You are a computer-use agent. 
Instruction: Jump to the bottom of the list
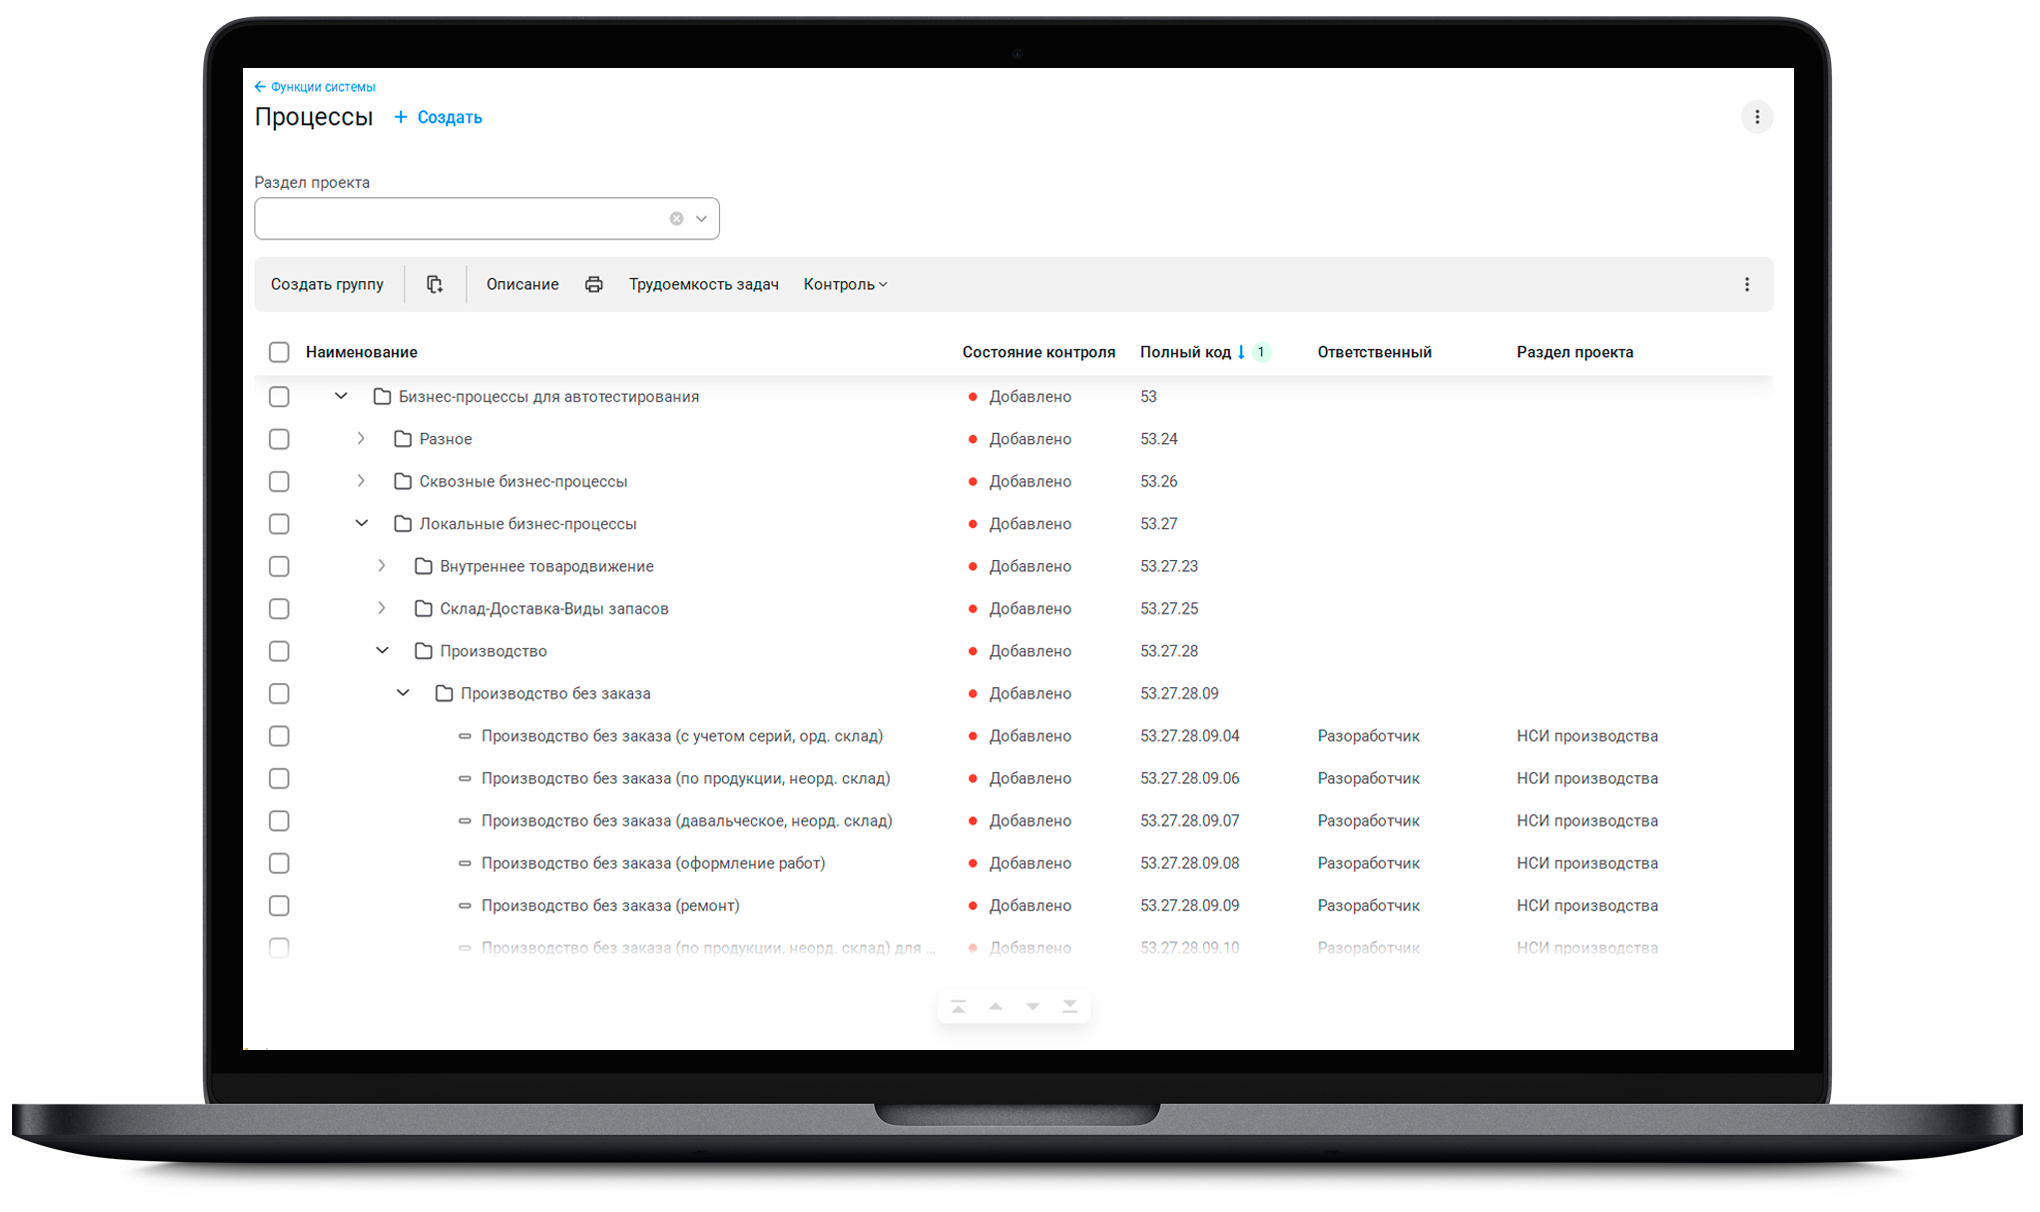click(x=1070, y=1006)
